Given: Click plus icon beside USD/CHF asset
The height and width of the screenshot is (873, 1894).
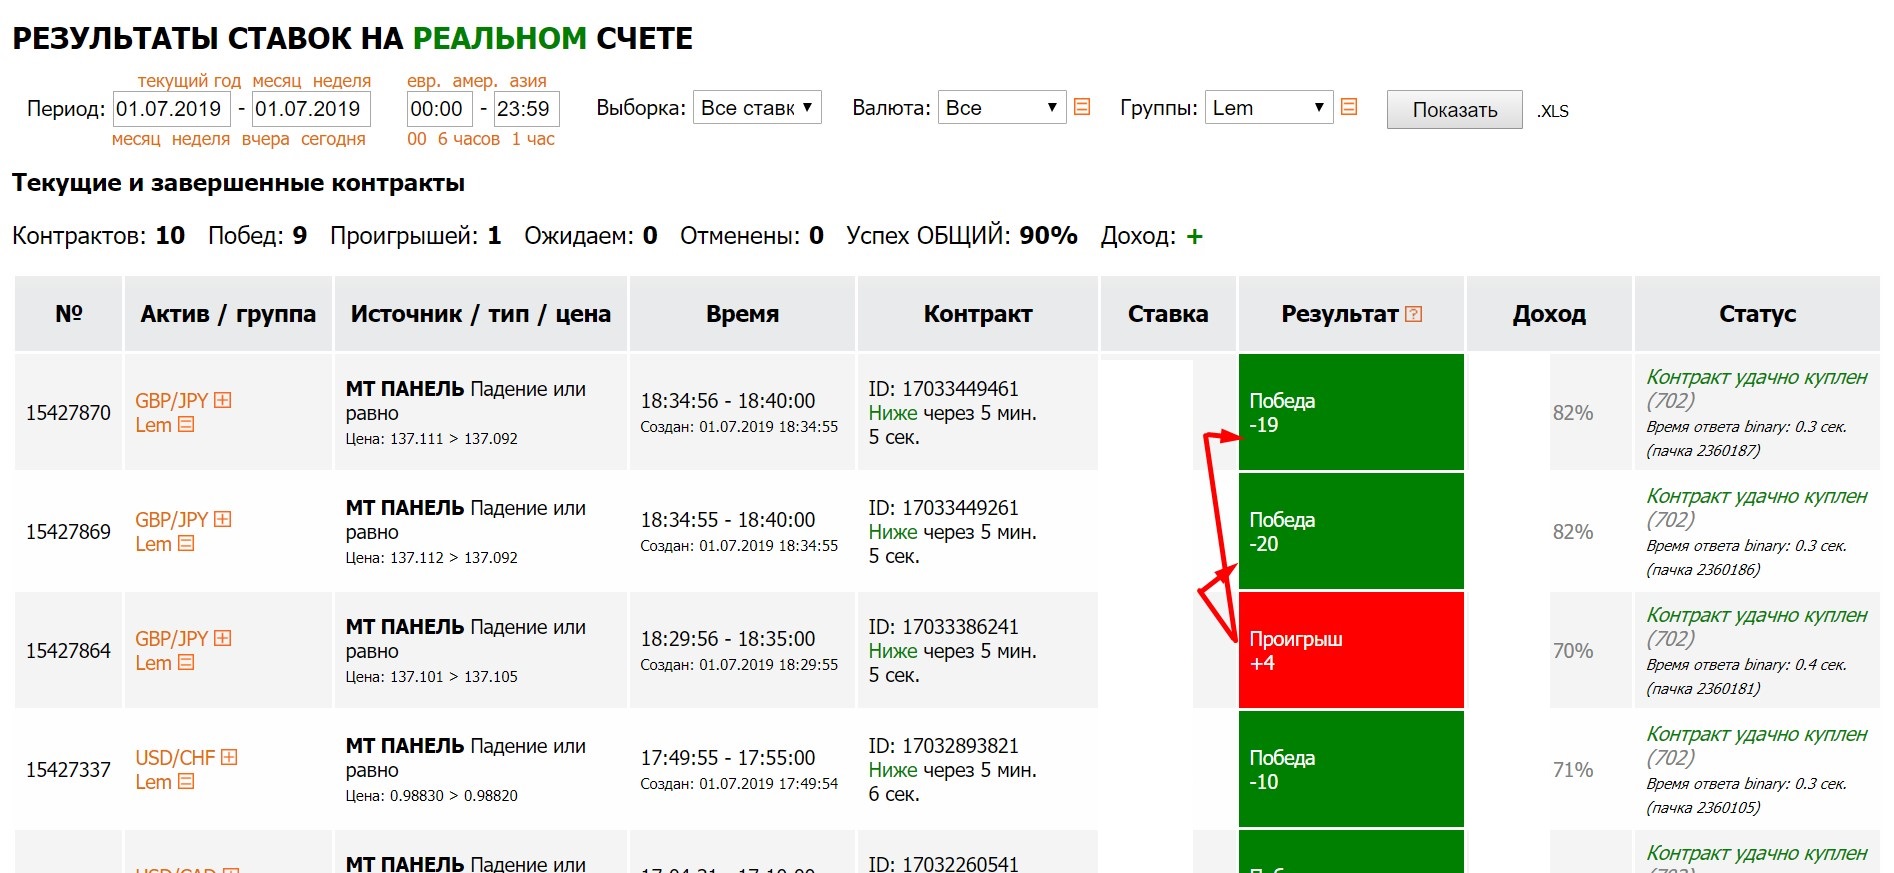Looking at the screenshot, I should tap(229, 757).
